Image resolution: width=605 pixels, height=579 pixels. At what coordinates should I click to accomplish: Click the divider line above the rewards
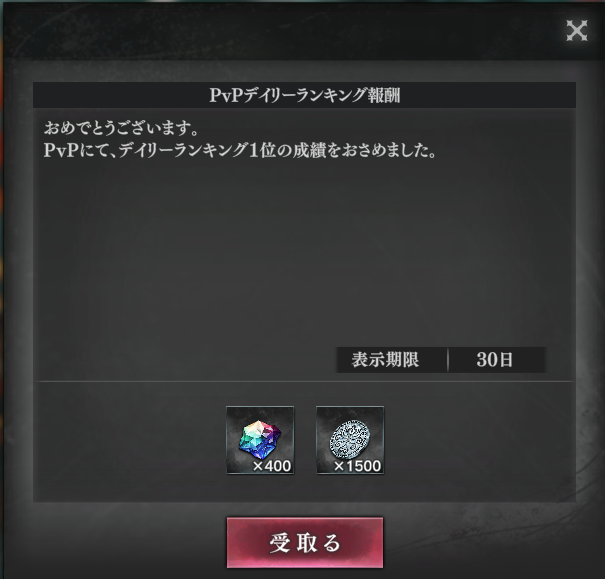[x=304, y=381]
